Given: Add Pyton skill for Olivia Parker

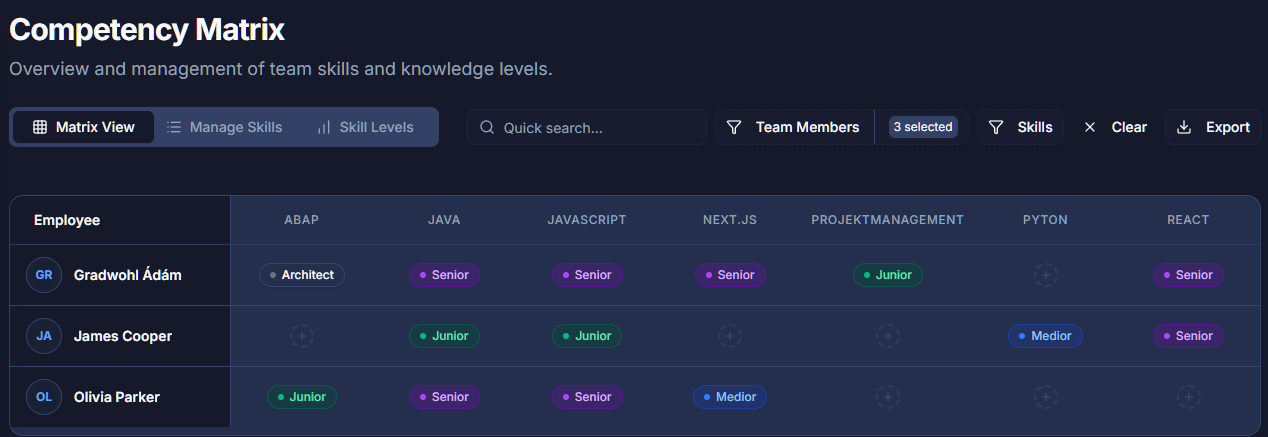Looking at the screenshot, I should pos(1046,397).
